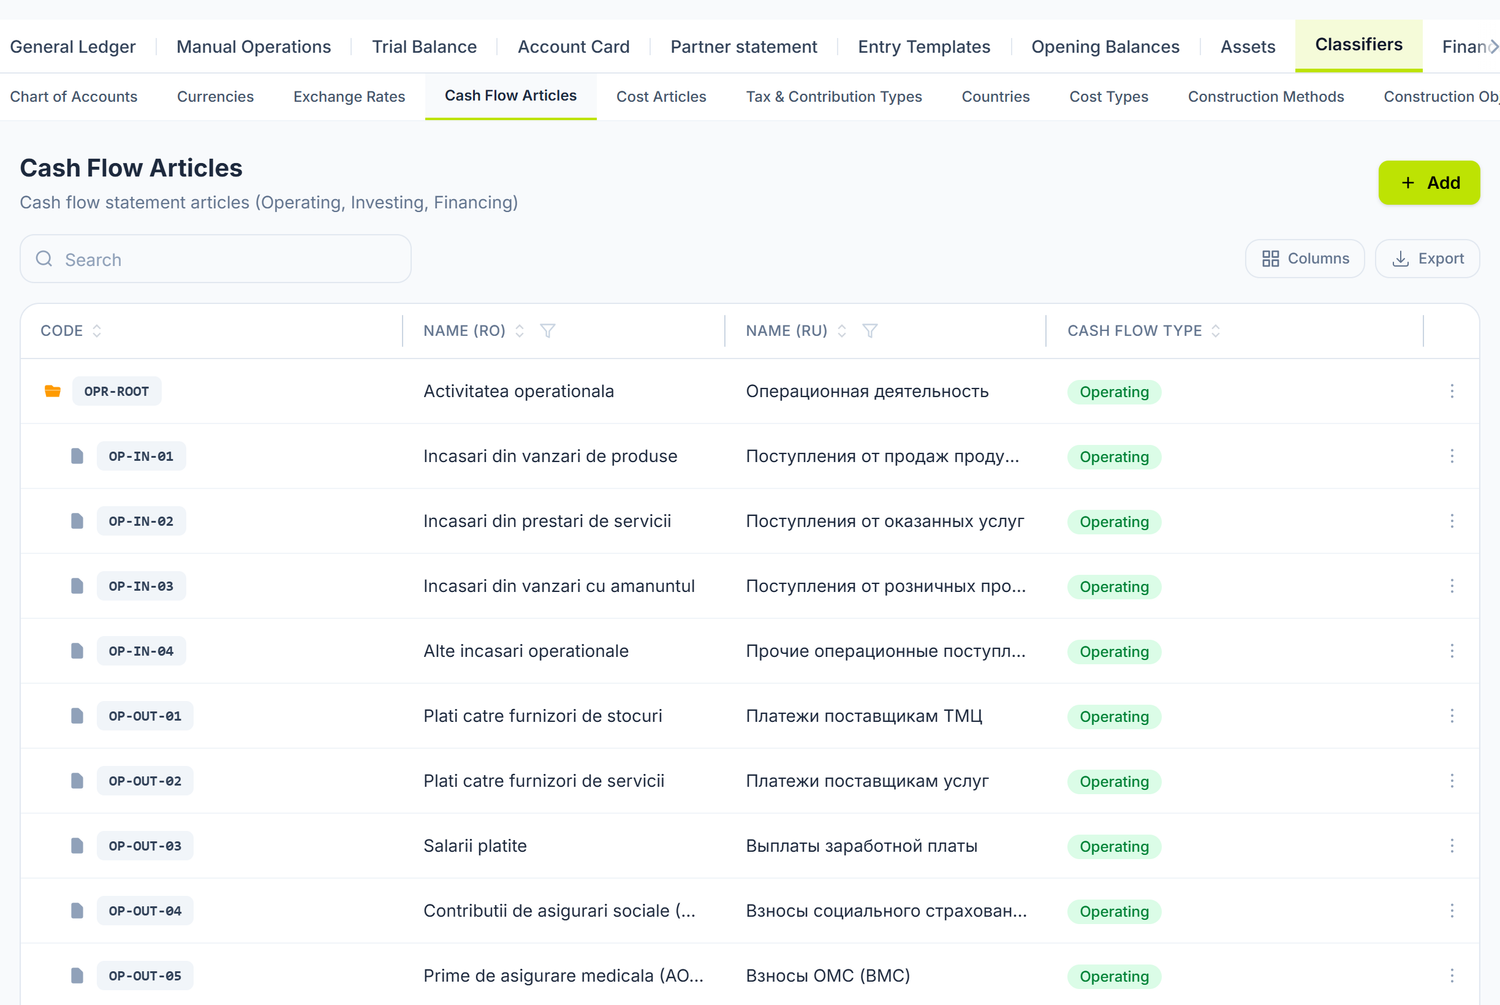Open the Partner statement tab
Image resolution: width=1500 pixels, height=1005 pixels.
744,47
